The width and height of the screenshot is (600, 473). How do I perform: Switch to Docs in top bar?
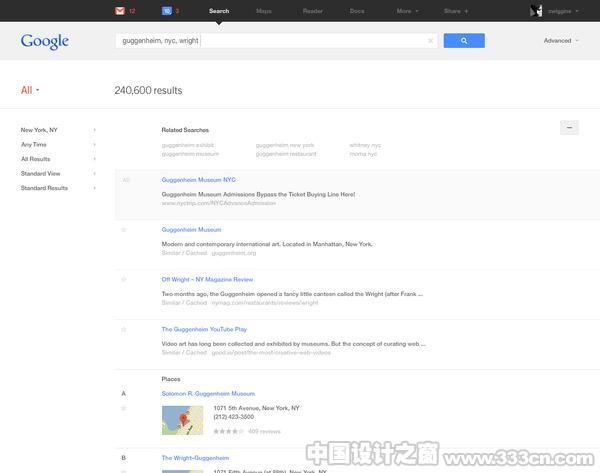coord(357,11)
